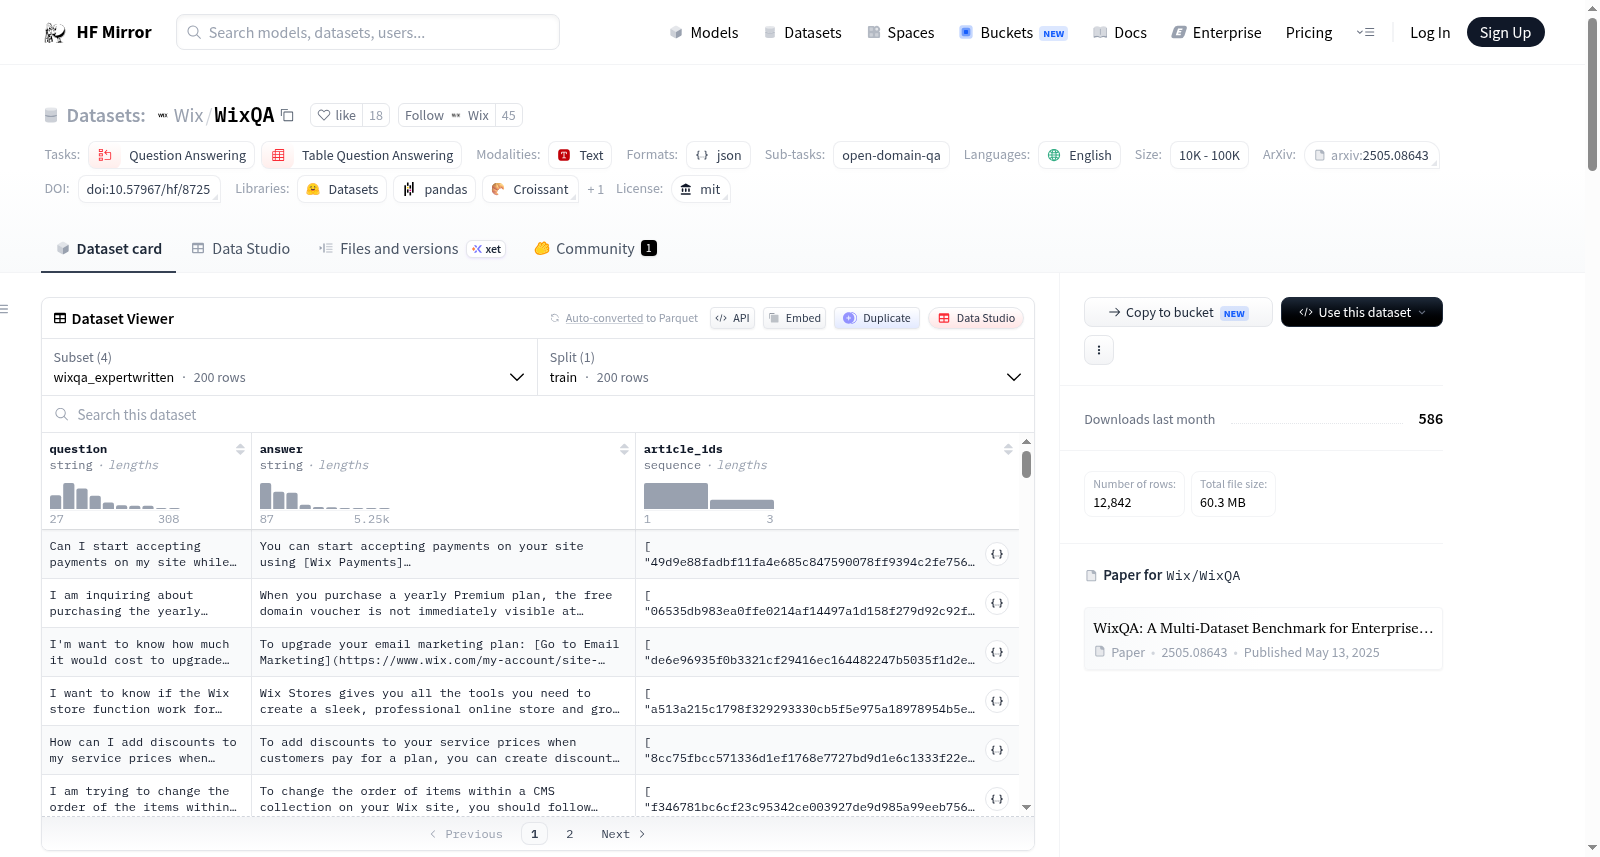Click Copy to bucket button
The image size is (1600, 857).
tap(1178, 312)
